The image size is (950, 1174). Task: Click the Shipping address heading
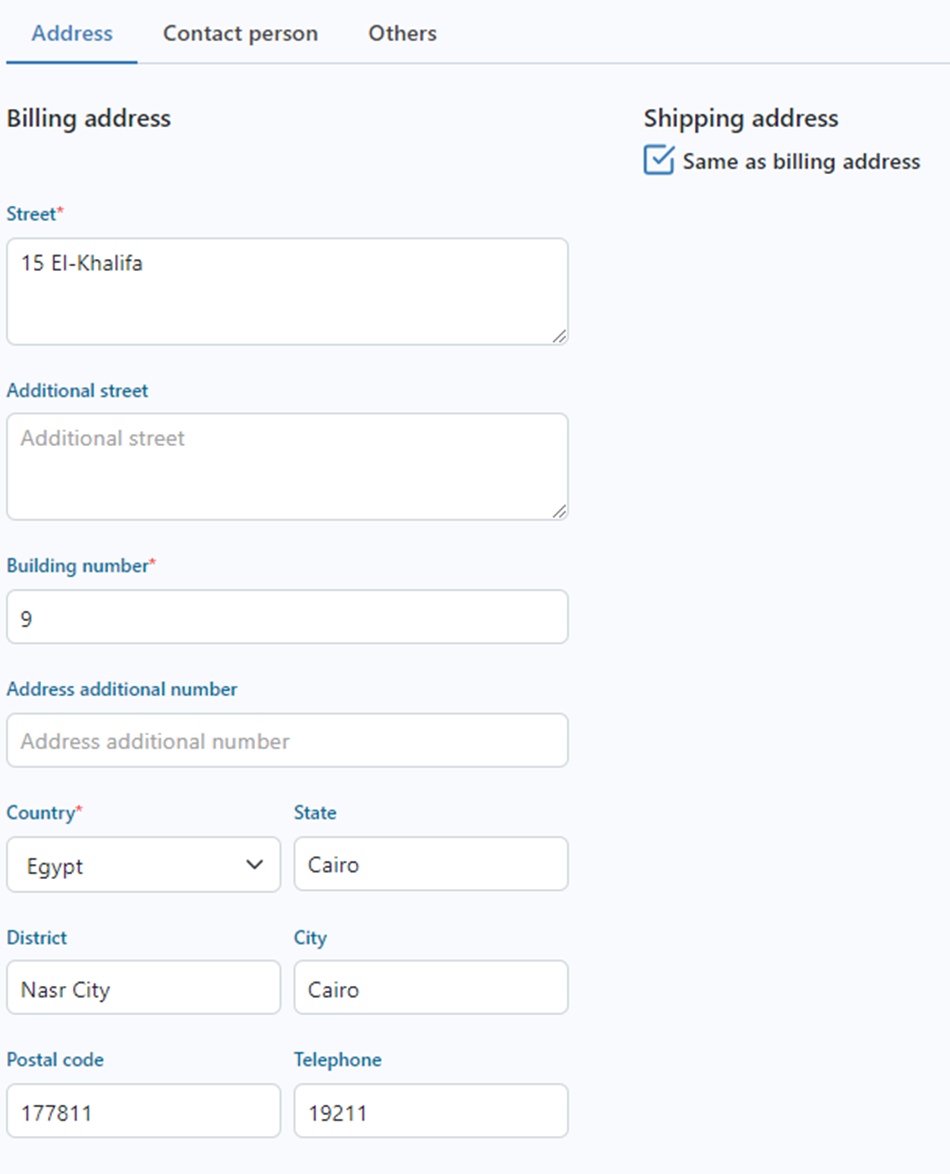(741, 118)
